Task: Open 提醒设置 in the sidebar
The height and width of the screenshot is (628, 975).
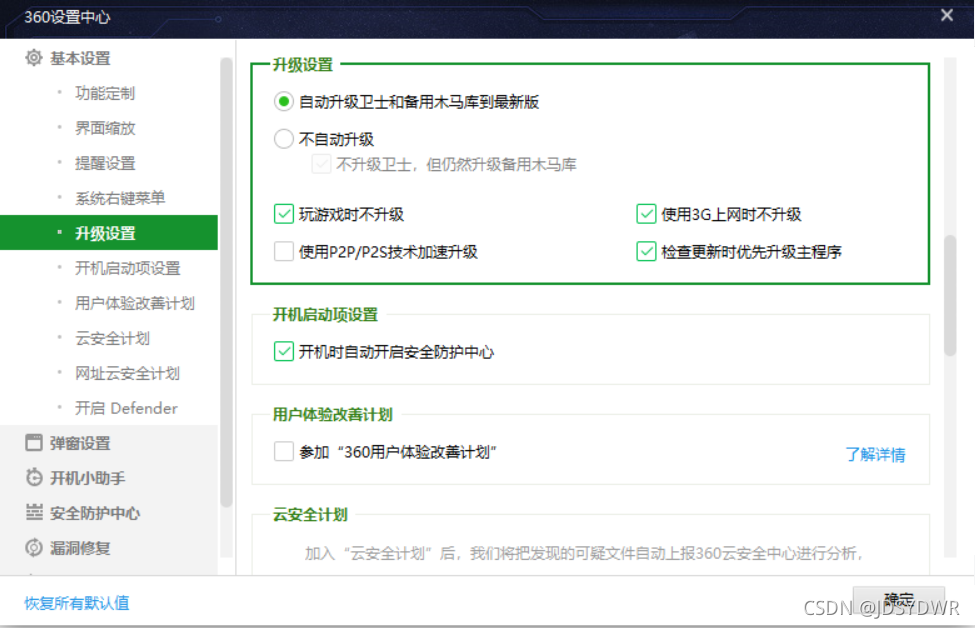Action: pos(105,163)
